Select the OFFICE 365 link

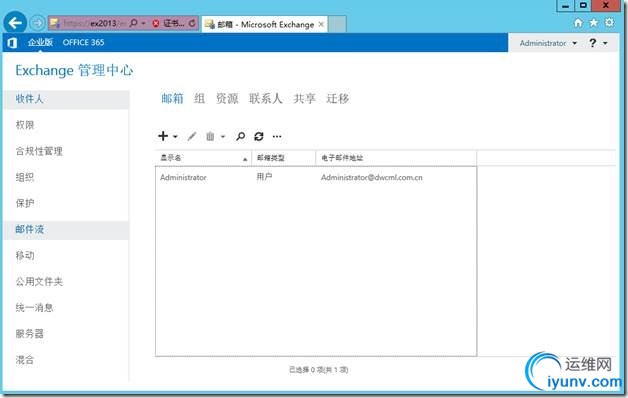(83, 42)
